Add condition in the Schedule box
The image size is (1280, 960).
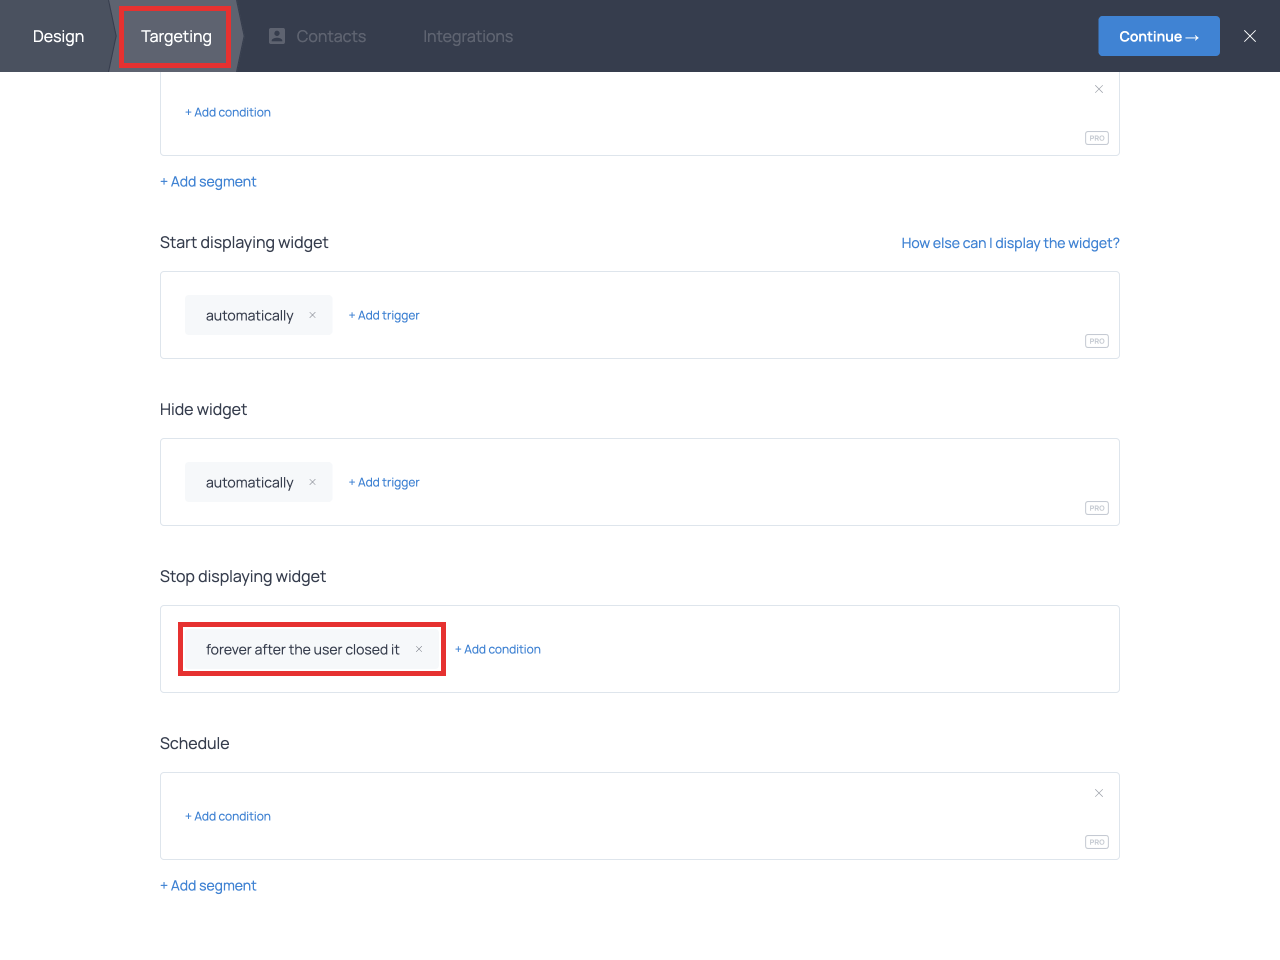click(228, 816)
